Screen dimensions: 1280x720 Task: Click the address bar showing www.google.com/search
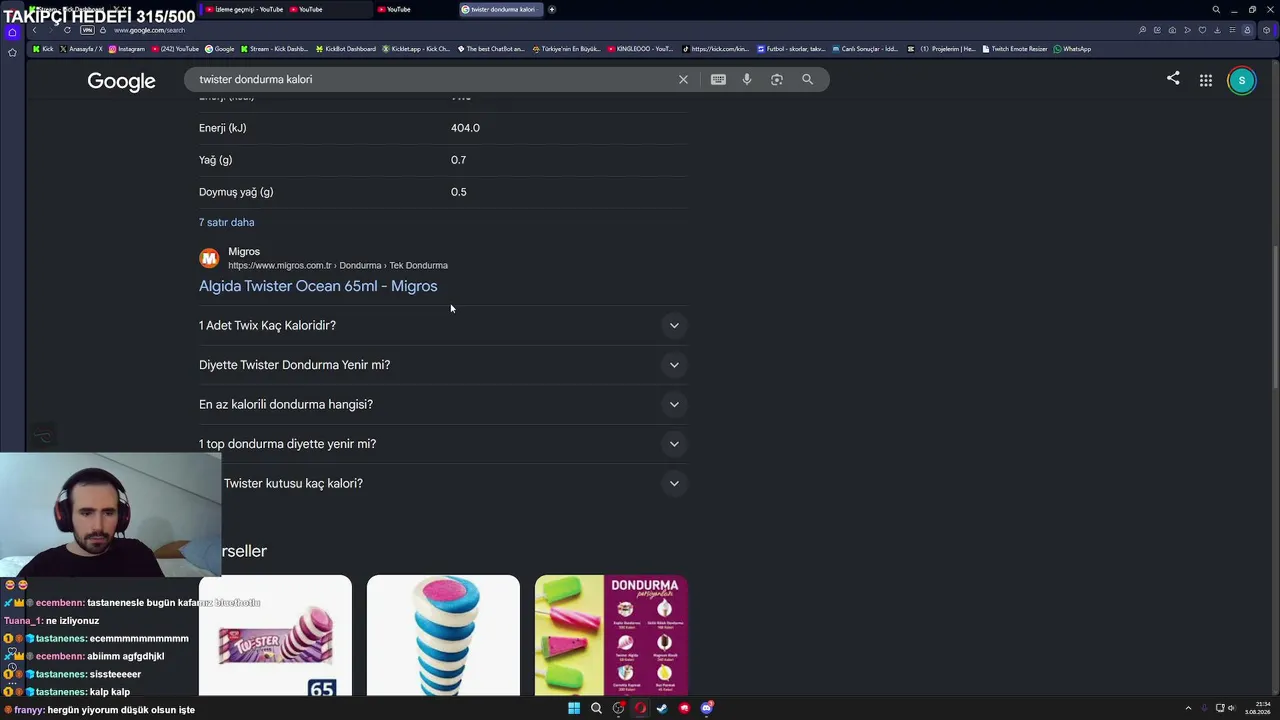click(149, 30)
